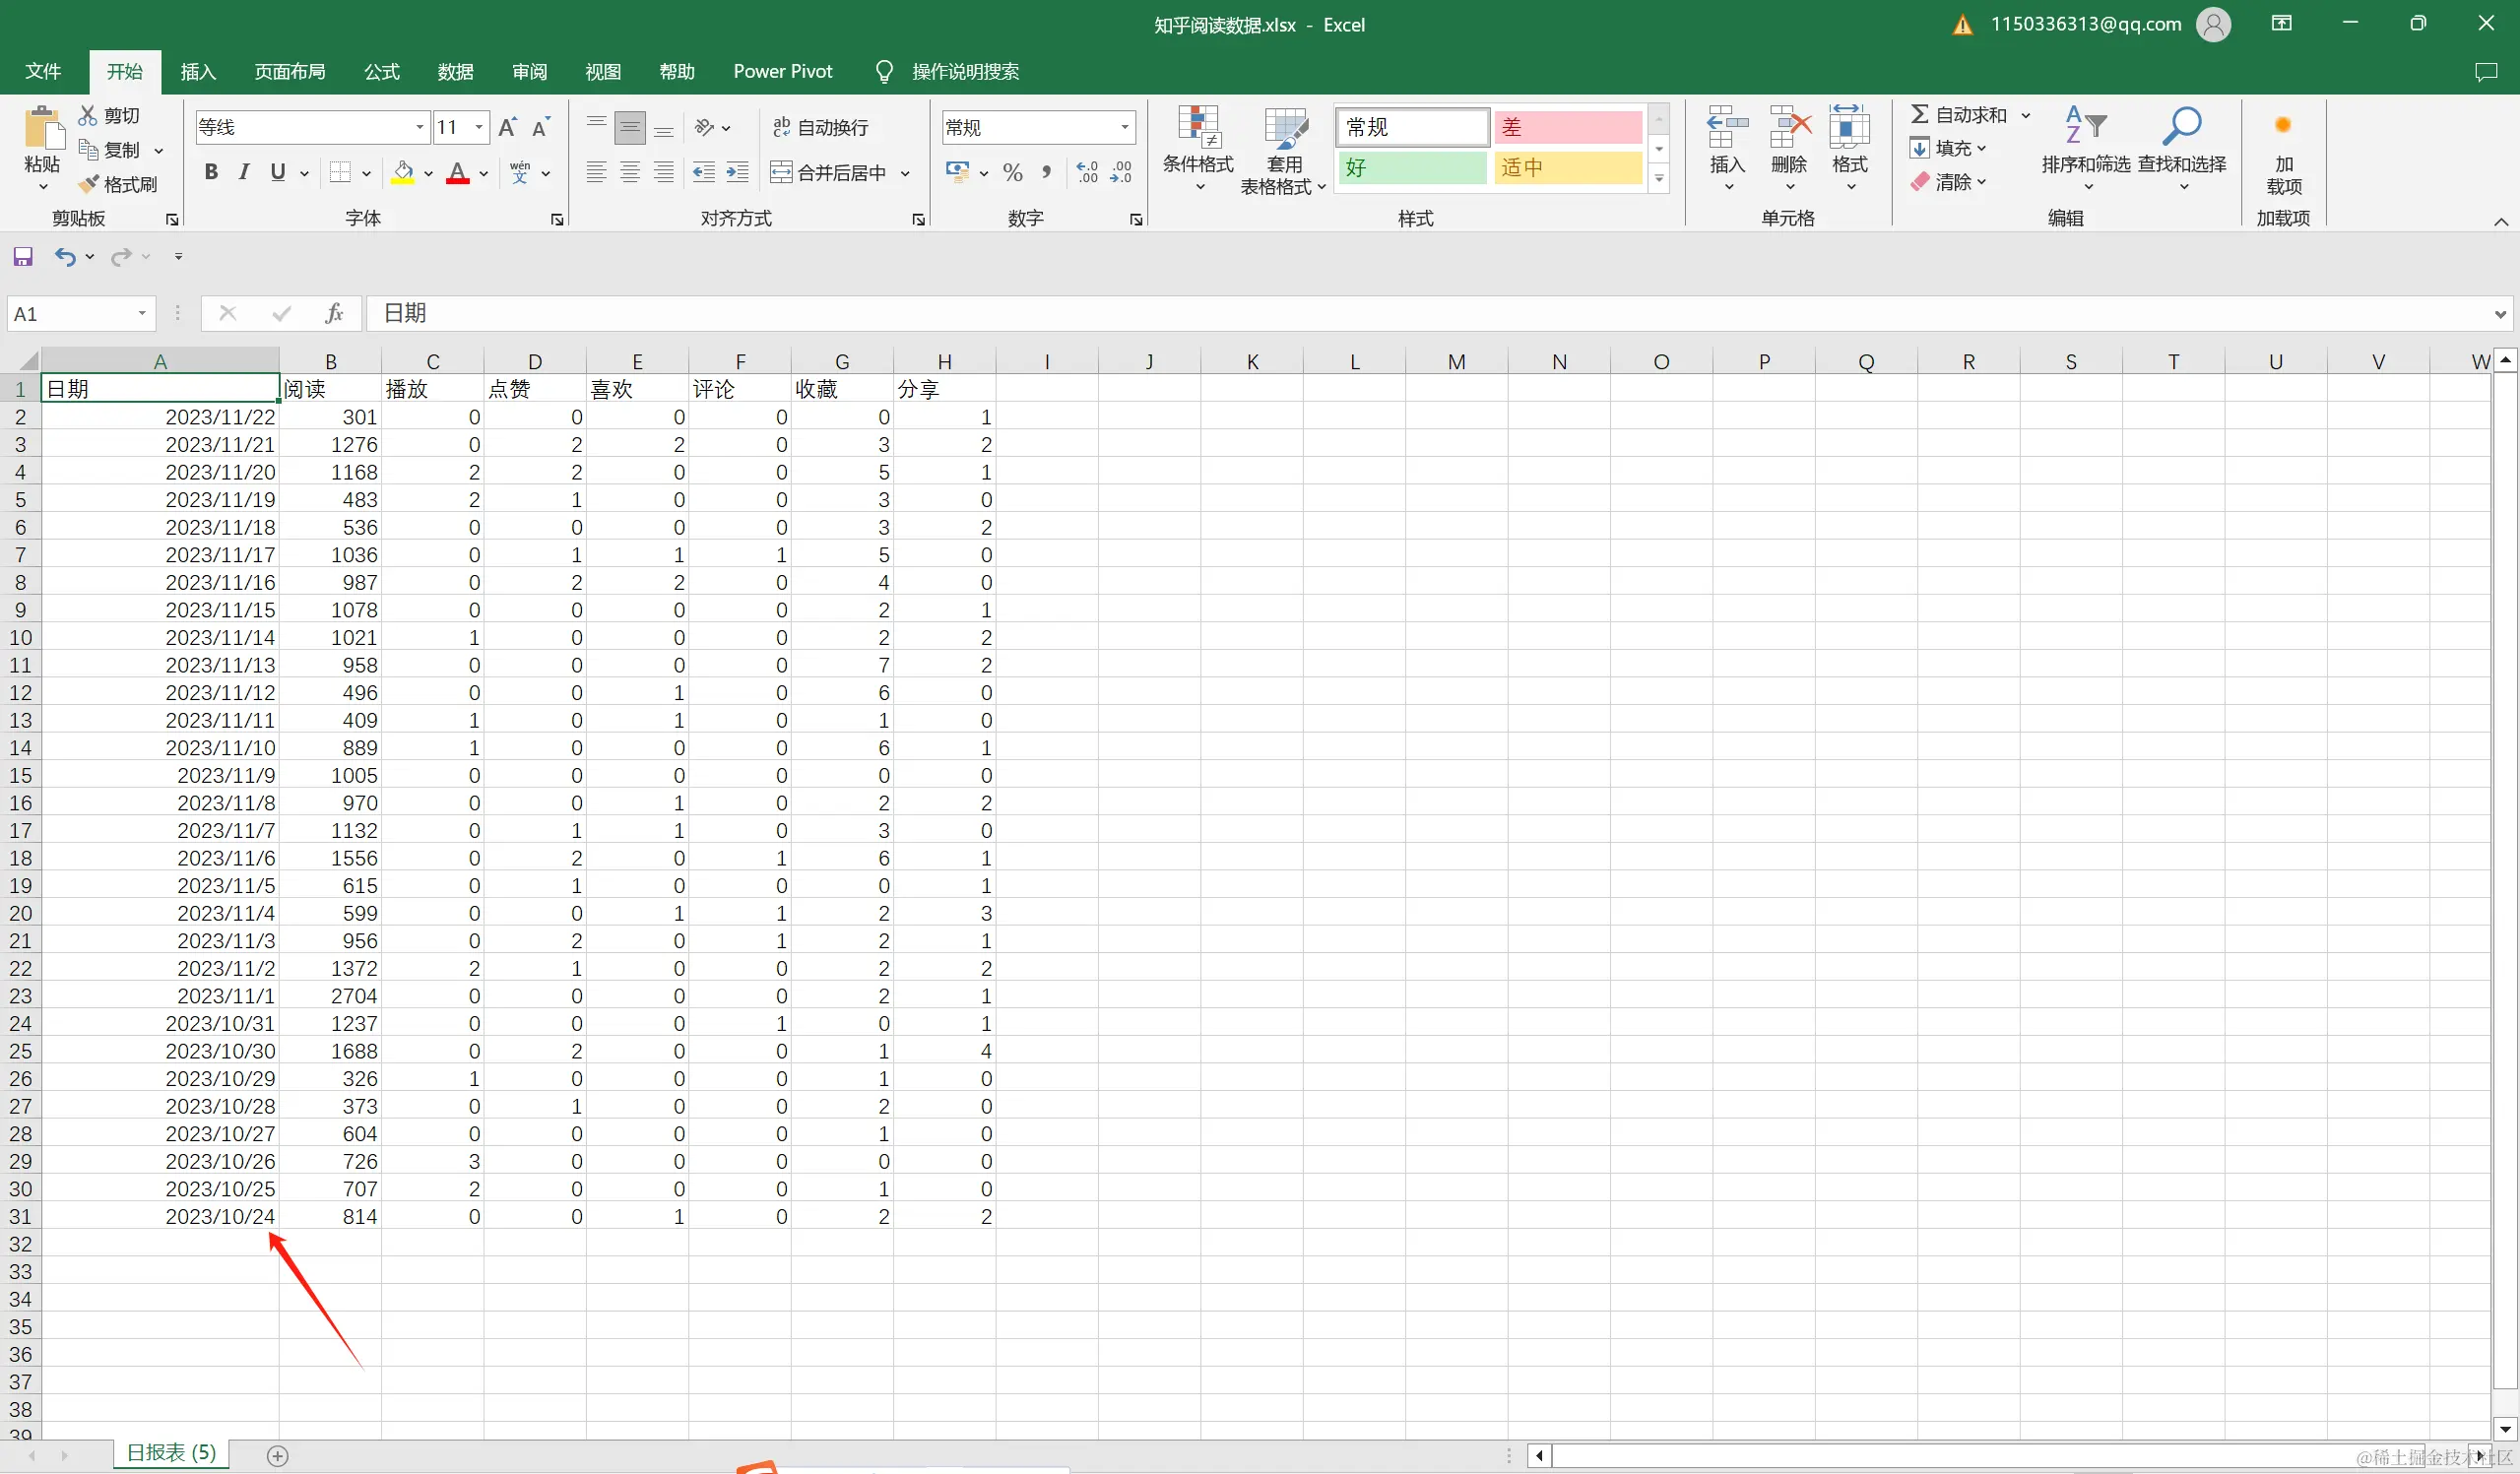Click Merge and Center (合并后居中) button
This screenshot has width=2520, height=1474.
click(829, 173)
